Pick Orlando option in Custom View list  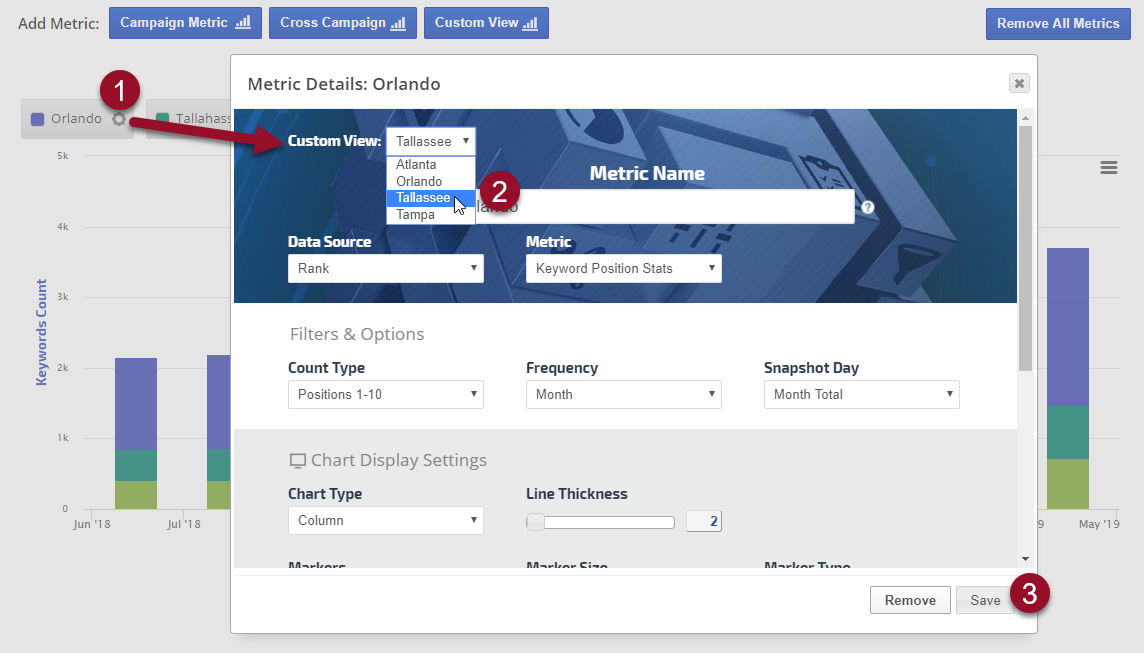419,181
